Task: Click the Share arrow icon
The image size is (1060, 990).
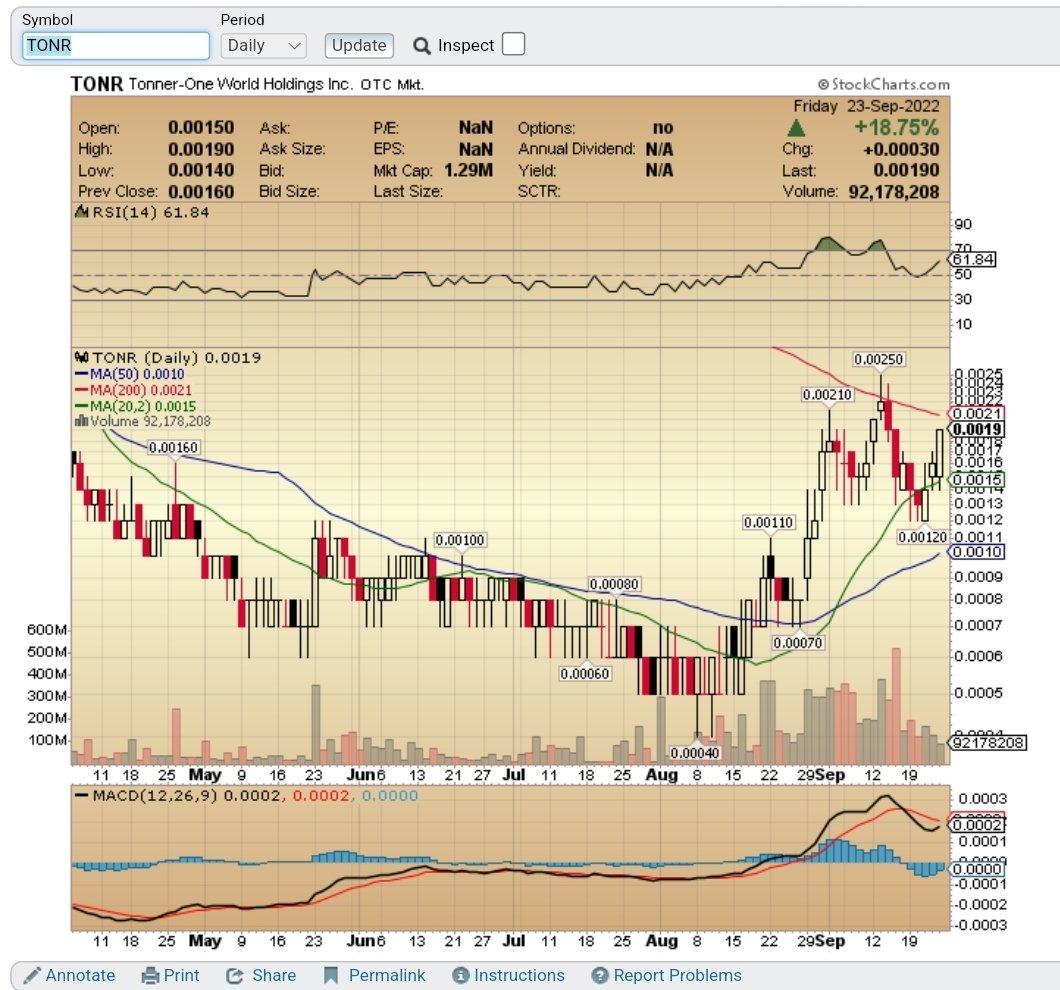Action: tap(235, 976)
